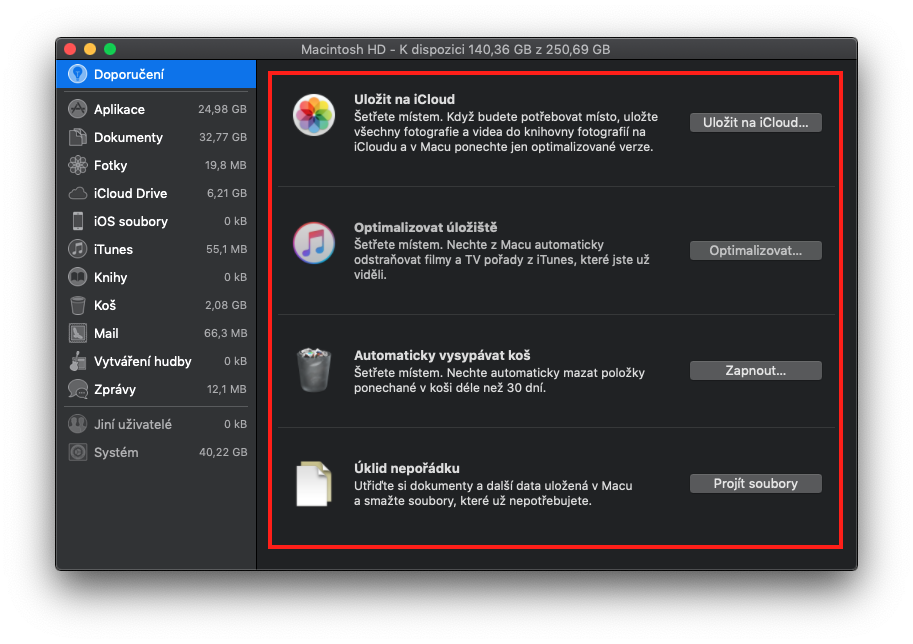Click the Optimalizovat… button
Viewport: 913px width, 644px height.
tap(755, 250)
